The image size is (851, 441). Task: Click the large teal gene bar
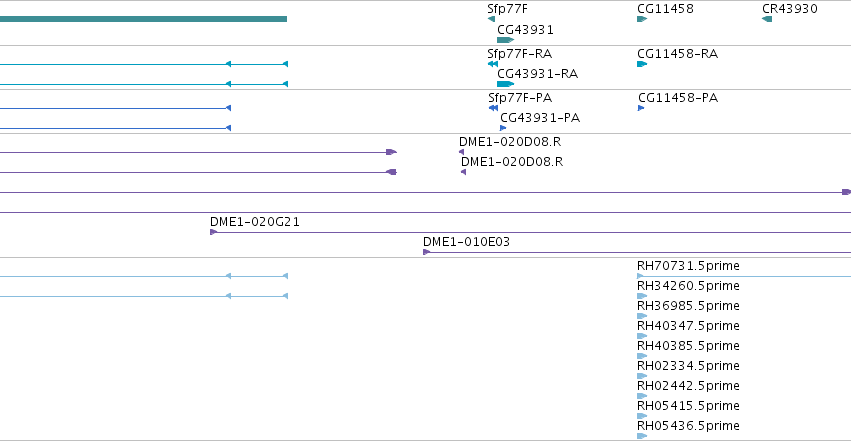coord(143,19)
